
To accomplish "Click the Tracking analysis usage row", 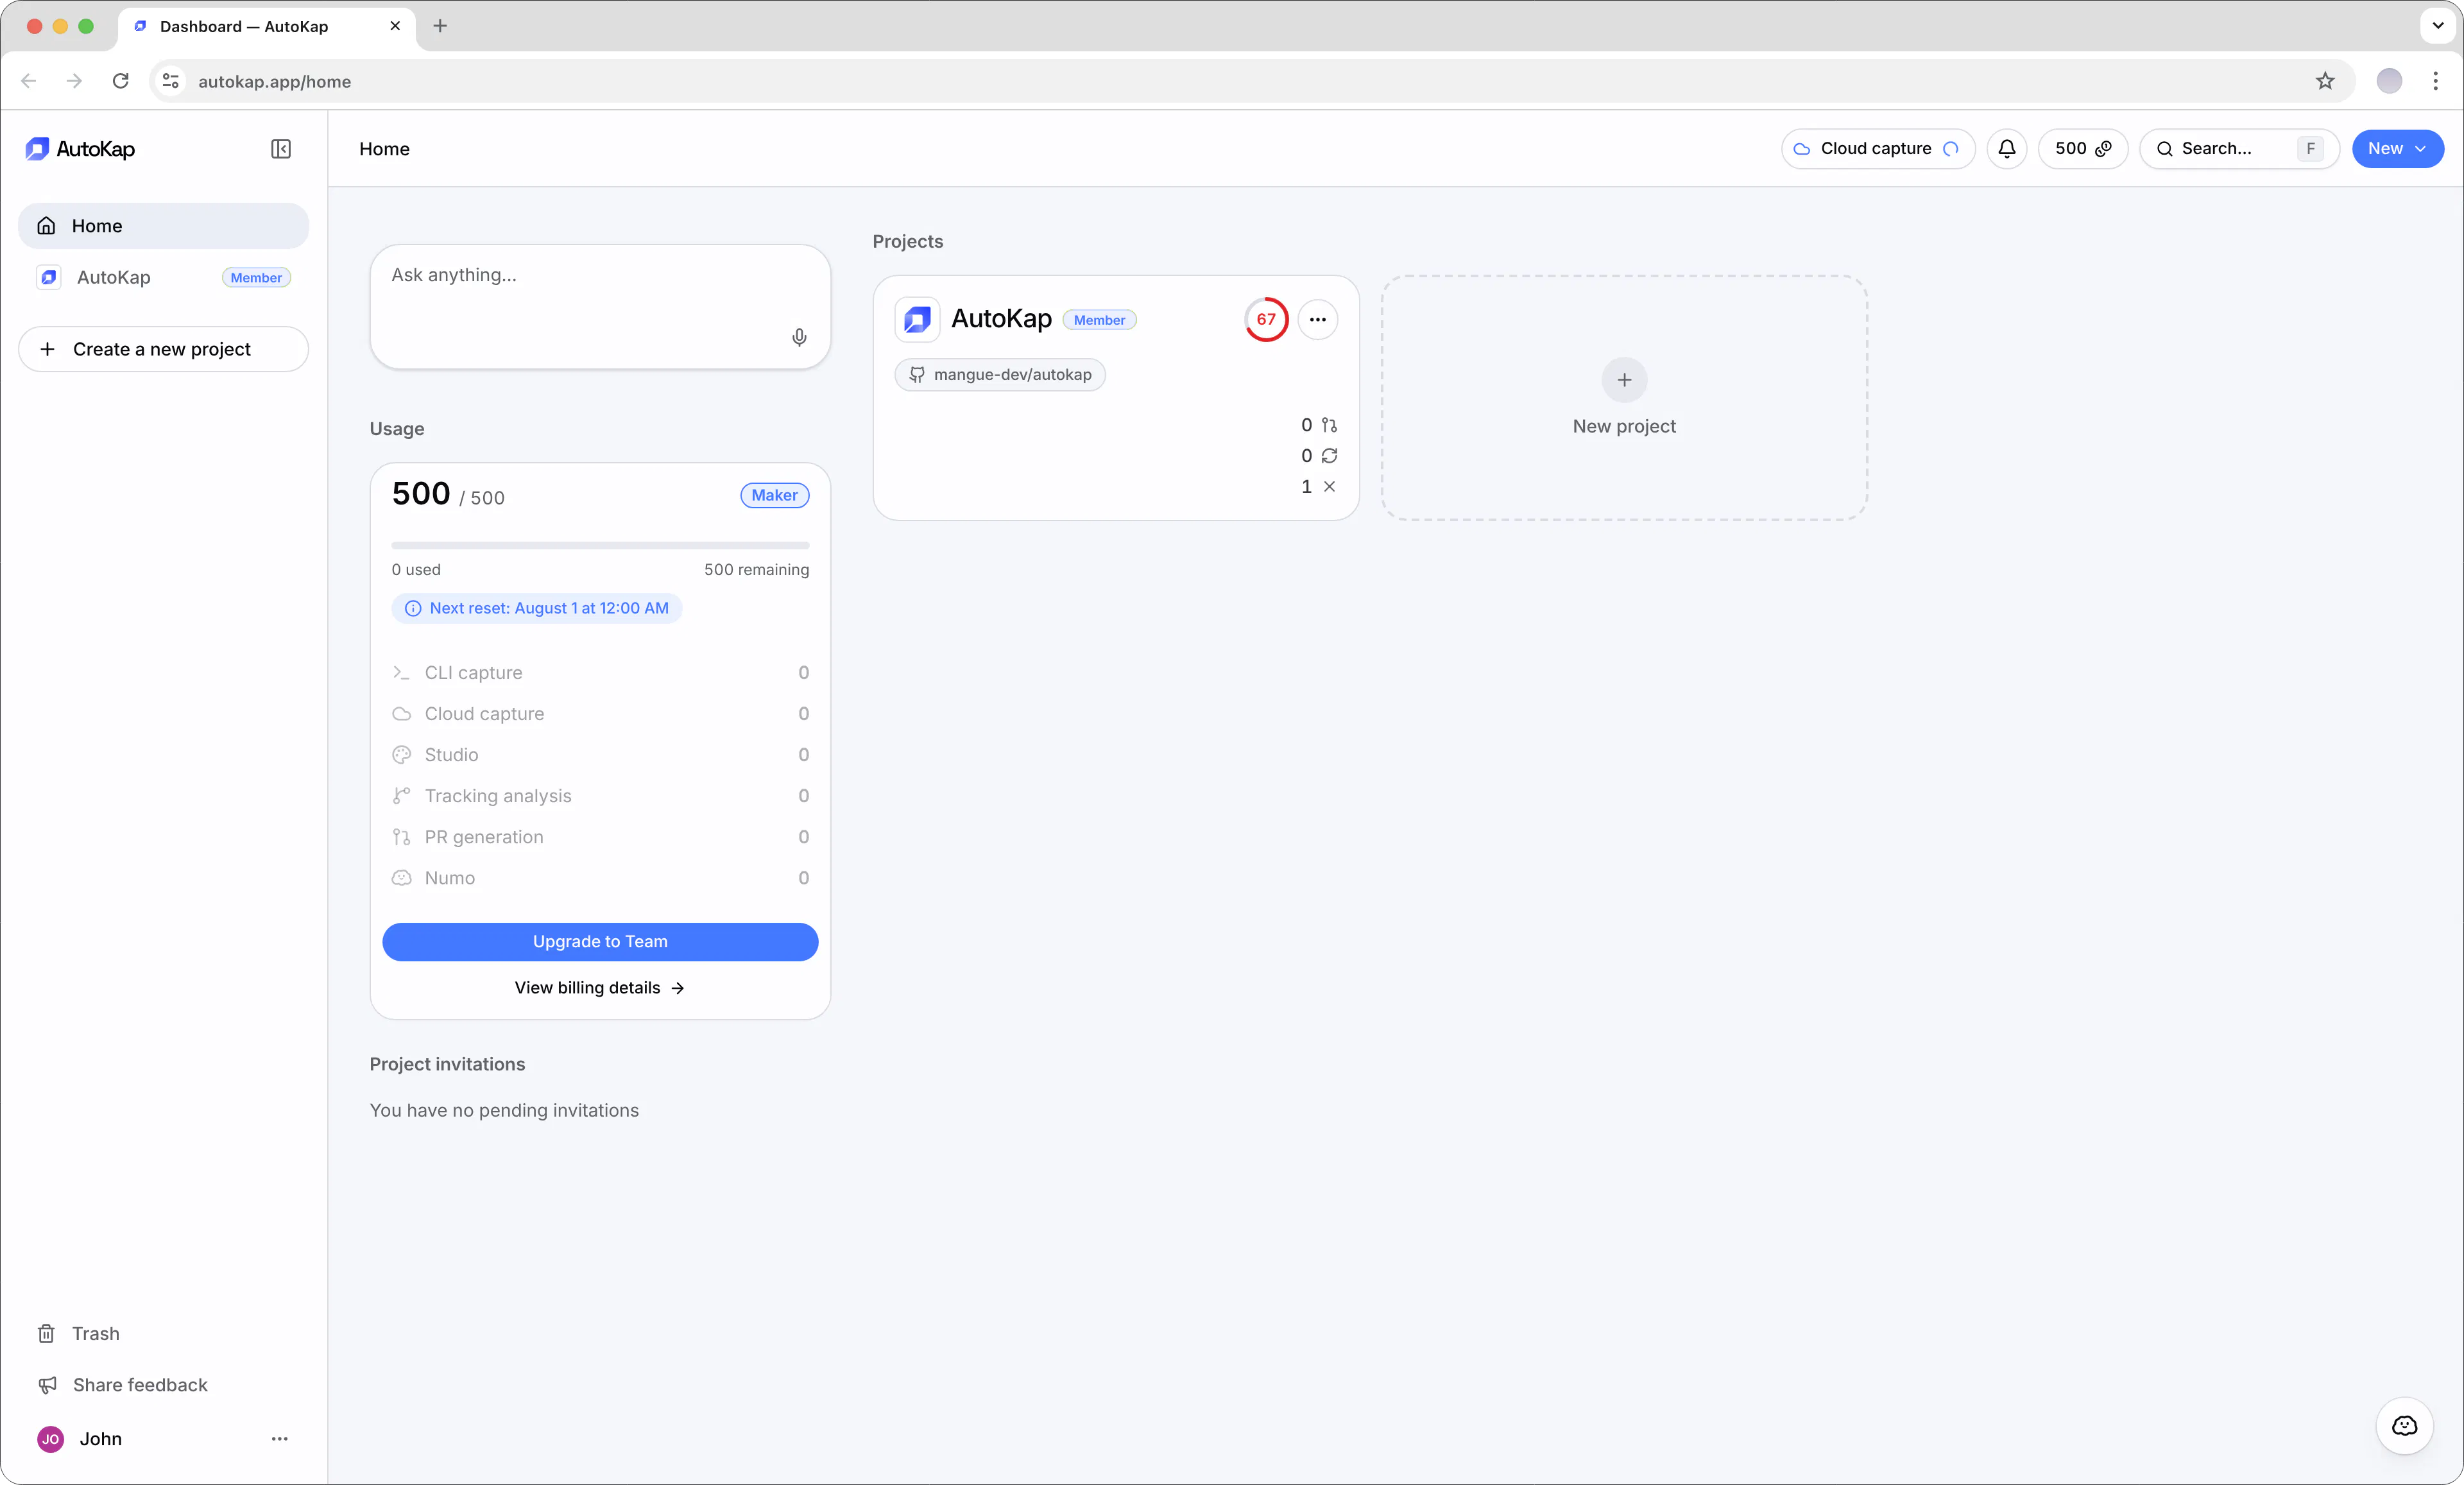I will point(600,796).
